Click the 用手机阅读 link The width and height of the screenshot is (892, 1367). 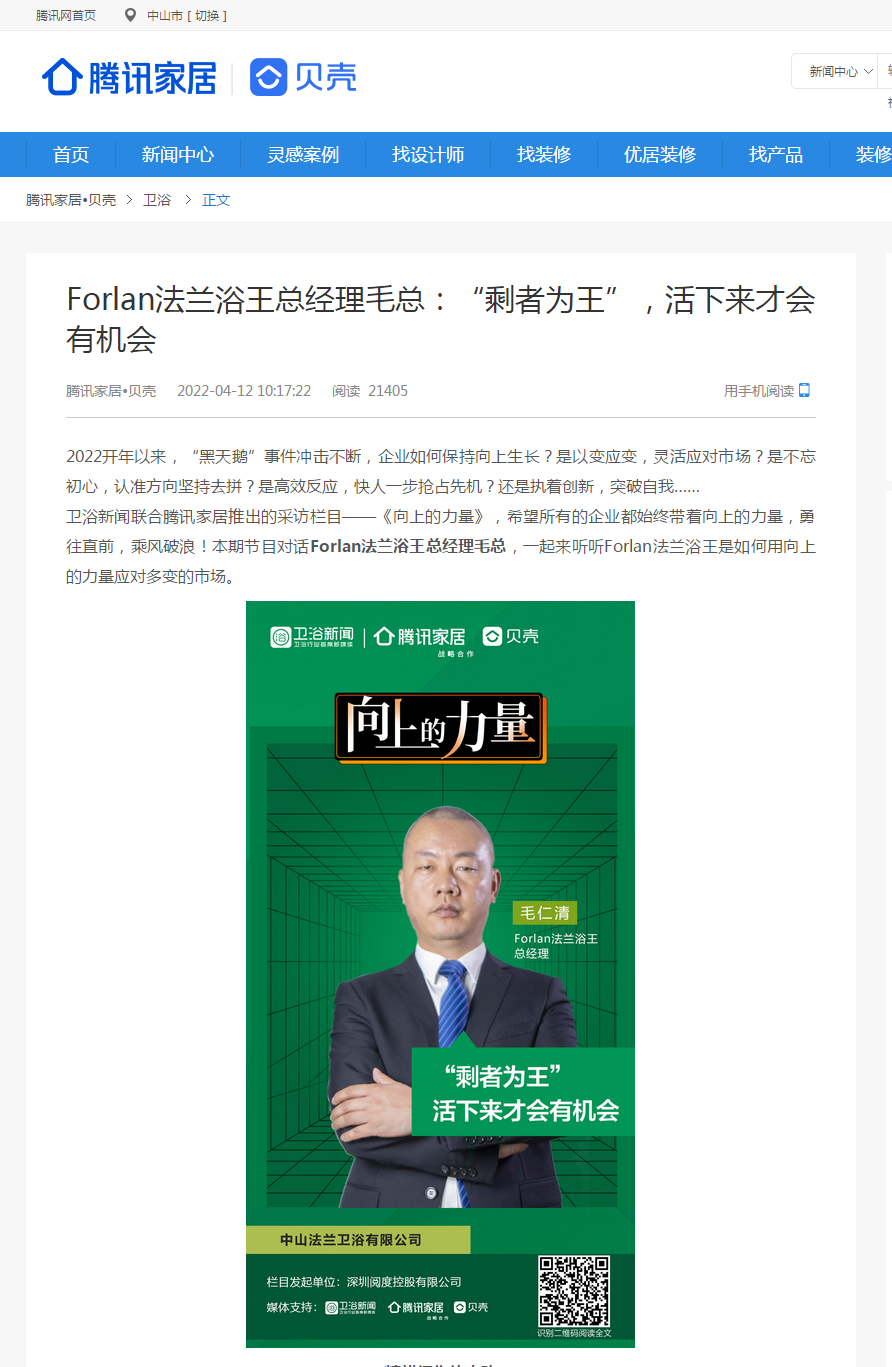759,391
